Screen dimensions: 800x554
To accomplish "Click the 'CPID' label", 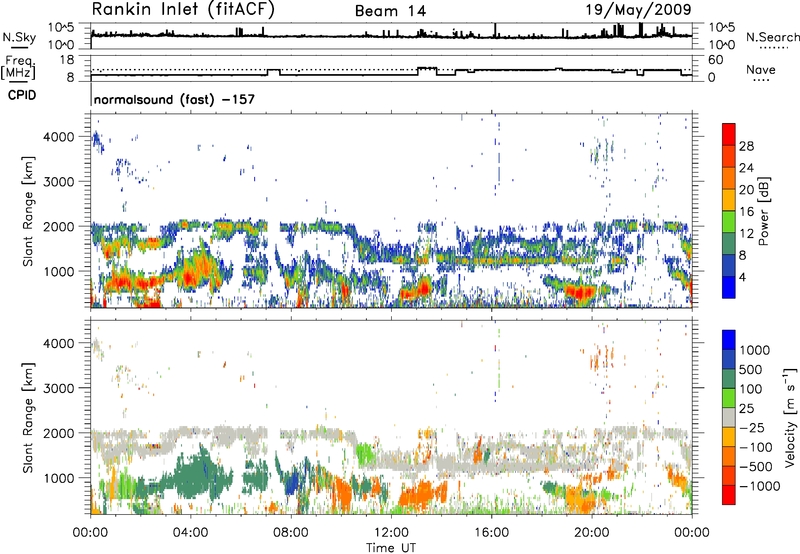I will [22, 95].
